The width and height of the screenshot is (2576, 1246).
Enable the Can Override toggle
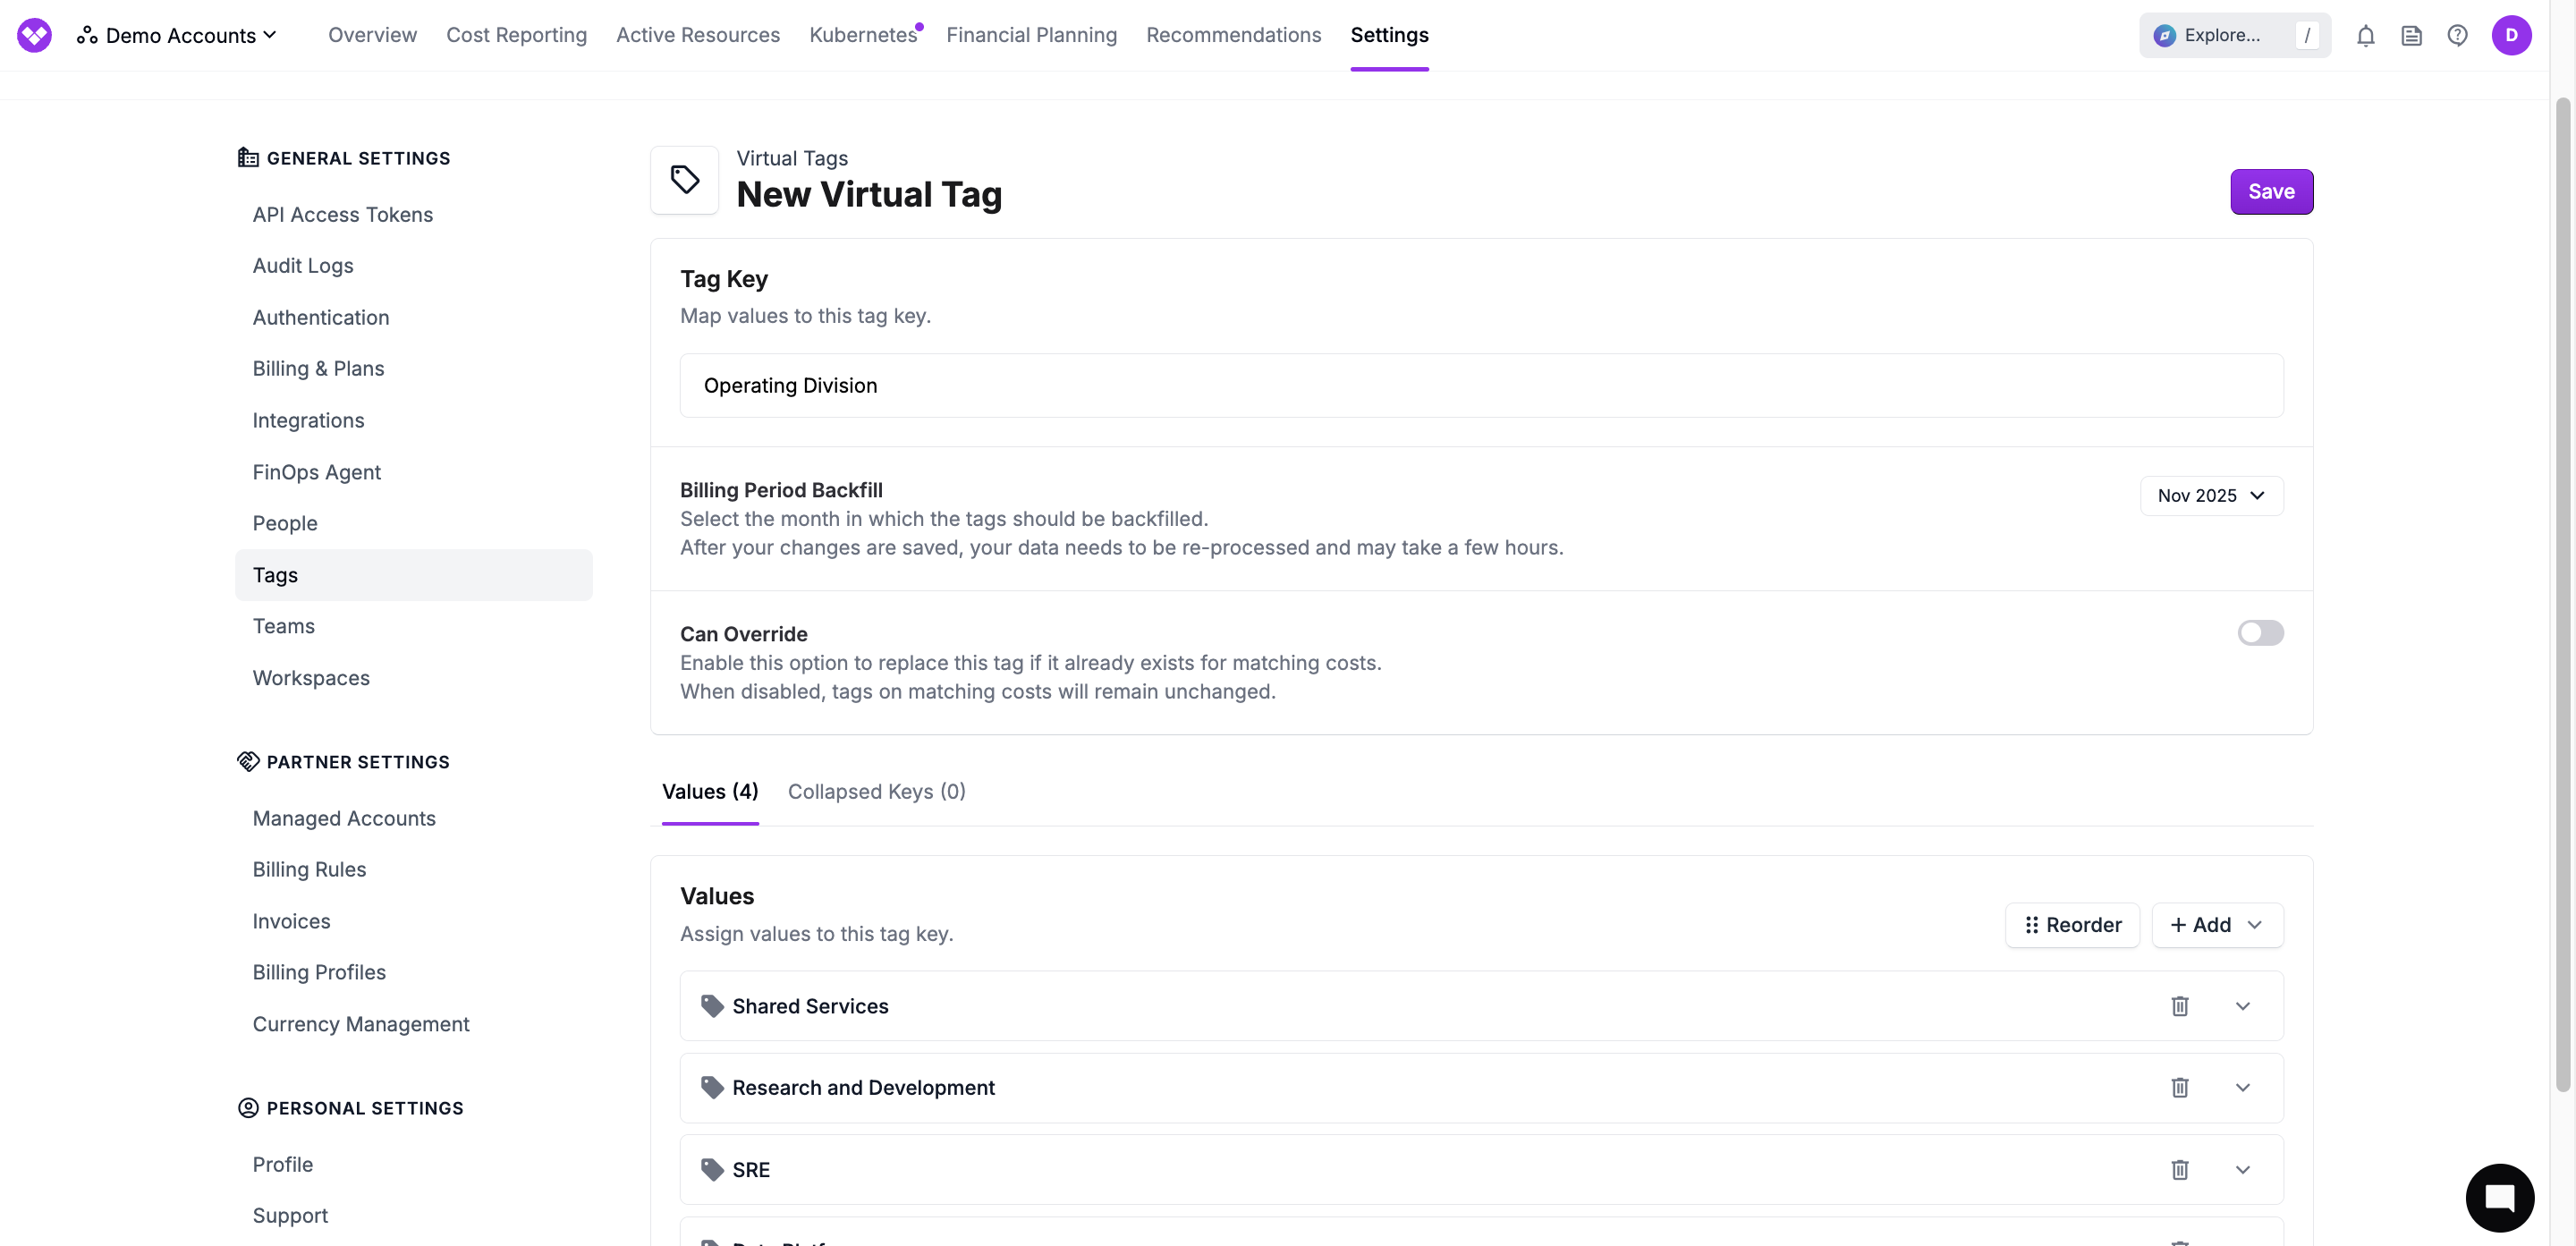(2260, 633)
